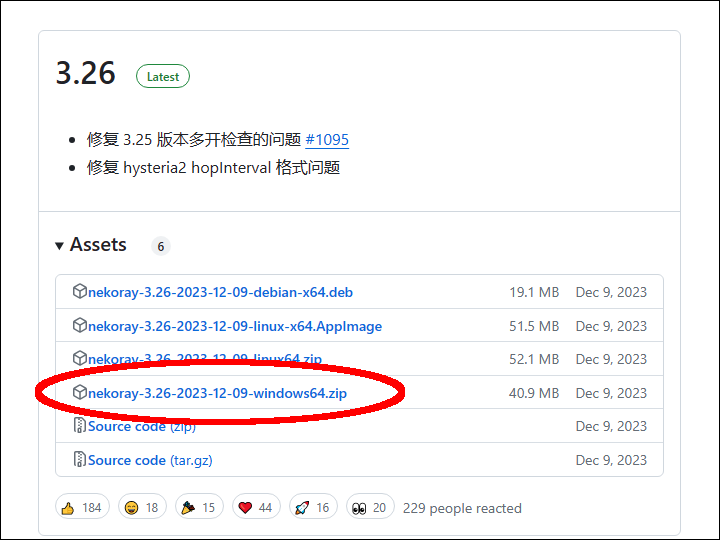
Task: Download nekoray debian-x64.deb file
Action: coord(220,292)
